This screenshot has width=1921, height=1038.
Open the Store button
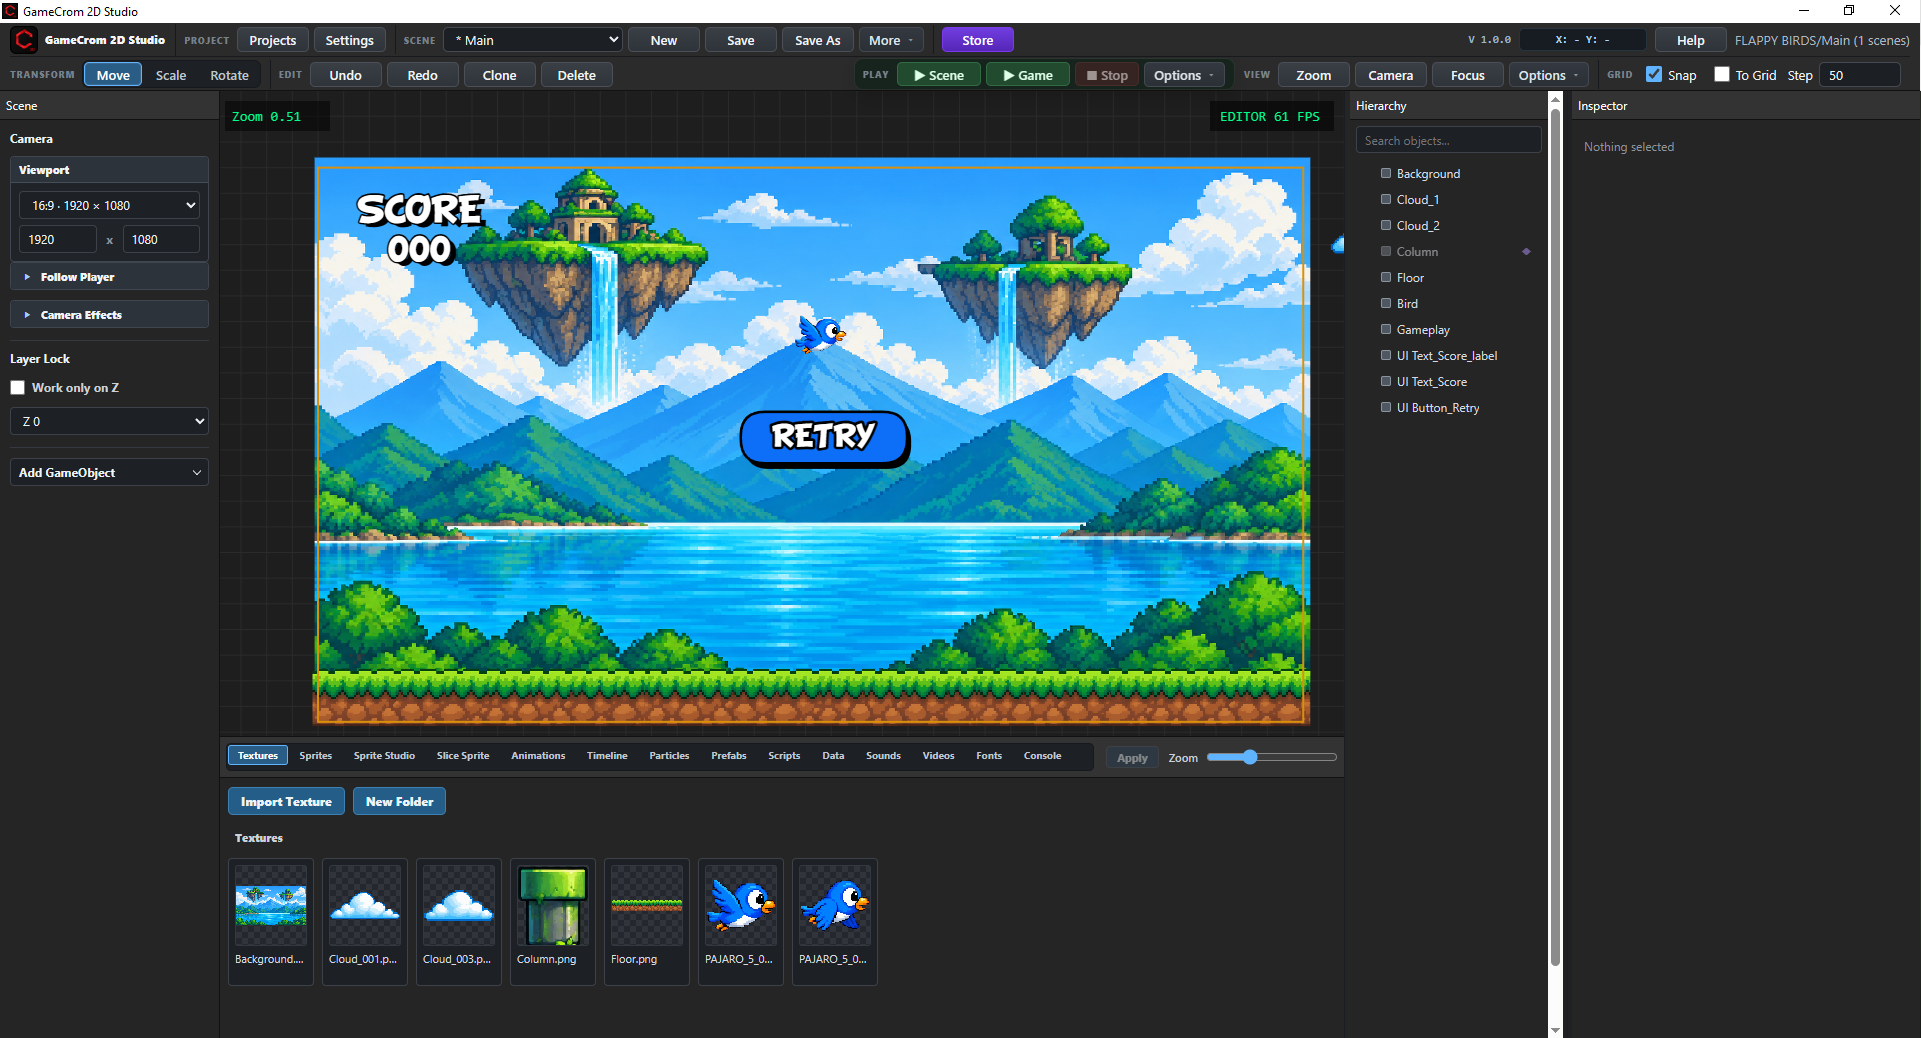click(x=977, y=40)
